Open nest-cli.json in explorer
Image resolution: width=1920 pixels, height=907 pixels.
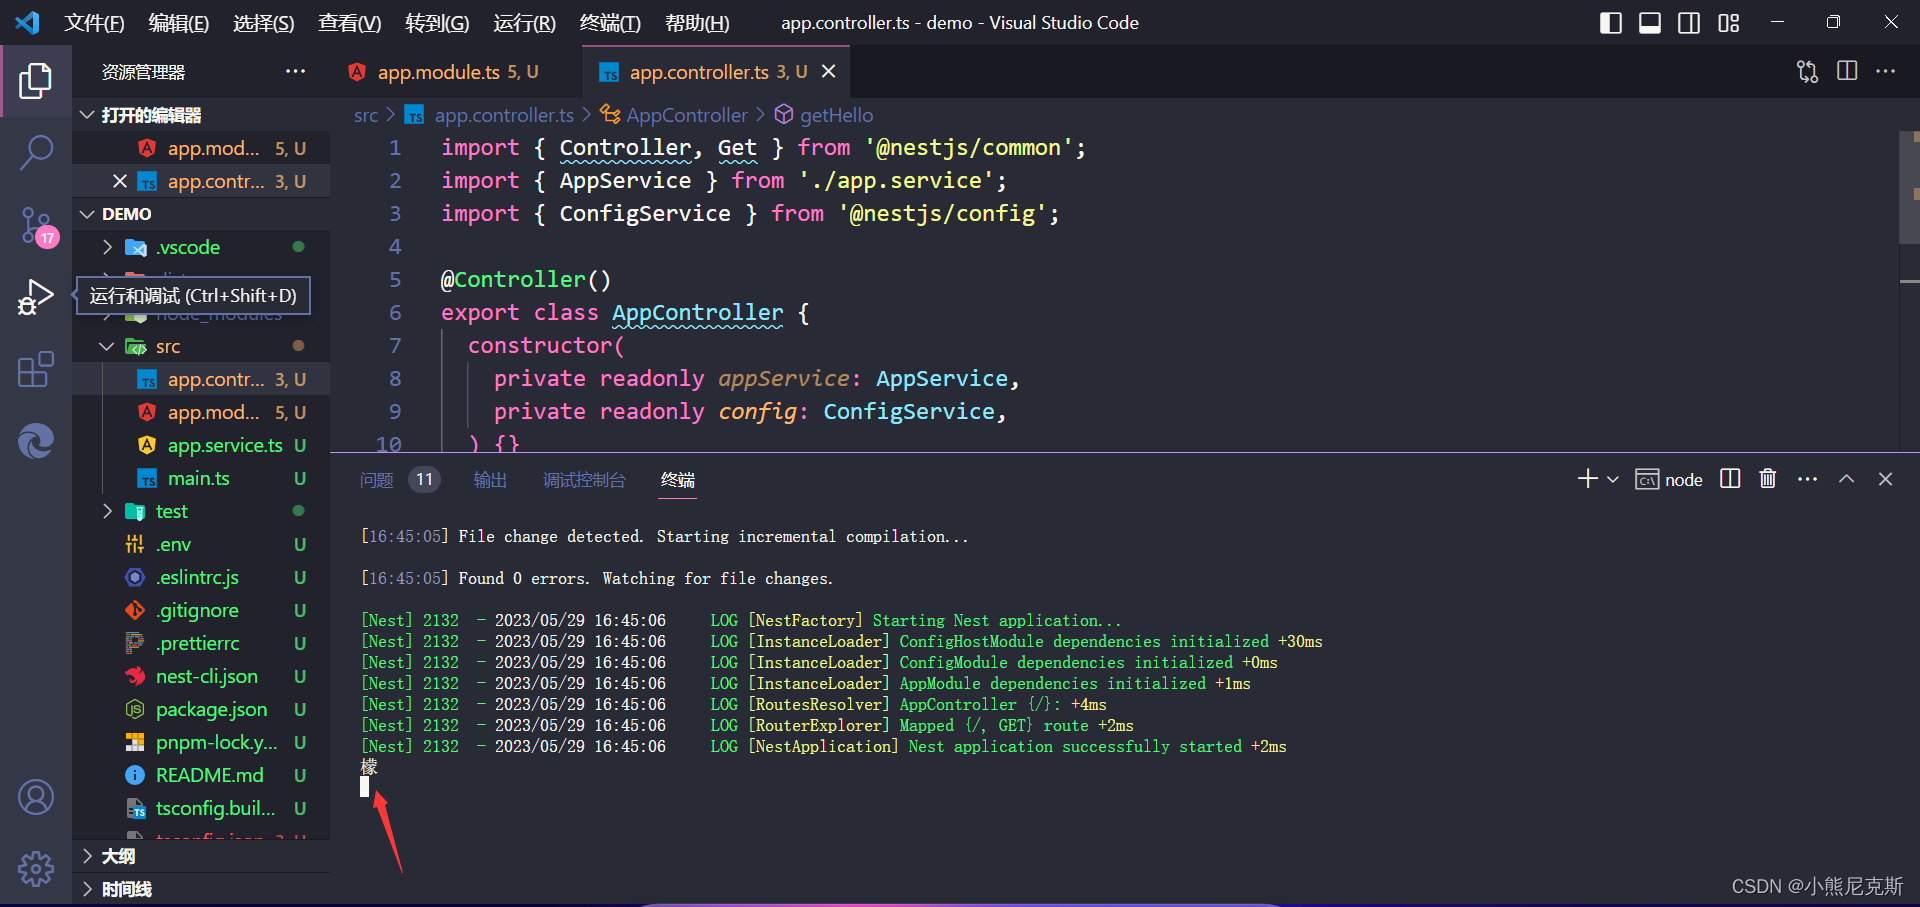201,676
